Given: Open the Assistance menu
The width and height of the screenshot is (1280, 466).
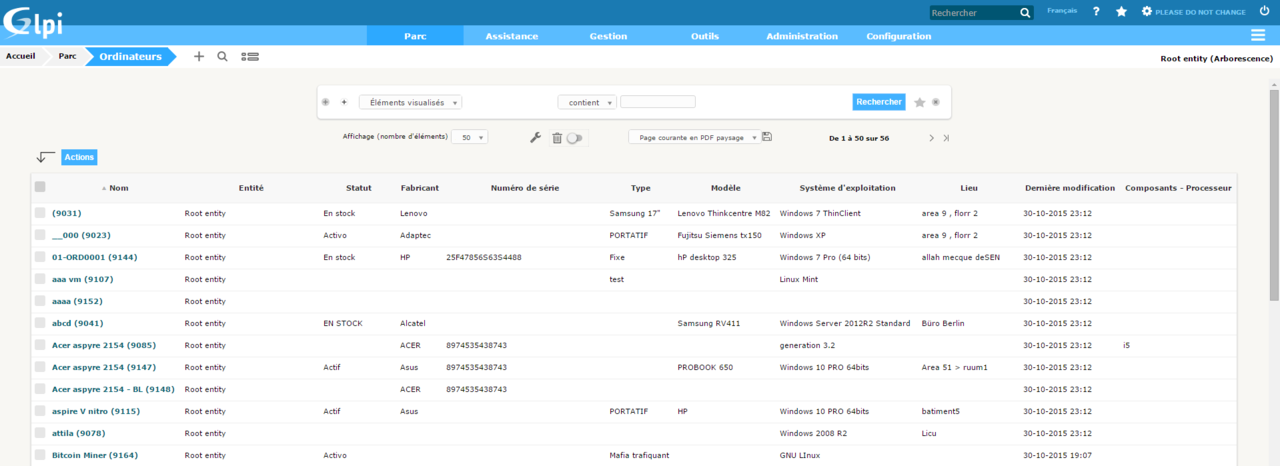Looking at the screenshot, I should point(512,36).
